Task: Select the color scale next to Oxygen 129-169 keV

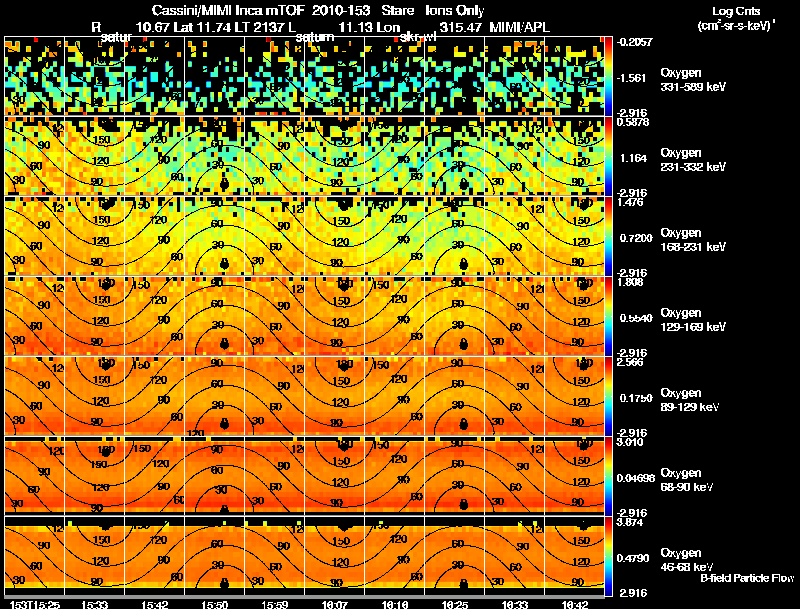Action: (x=608, y=316)
